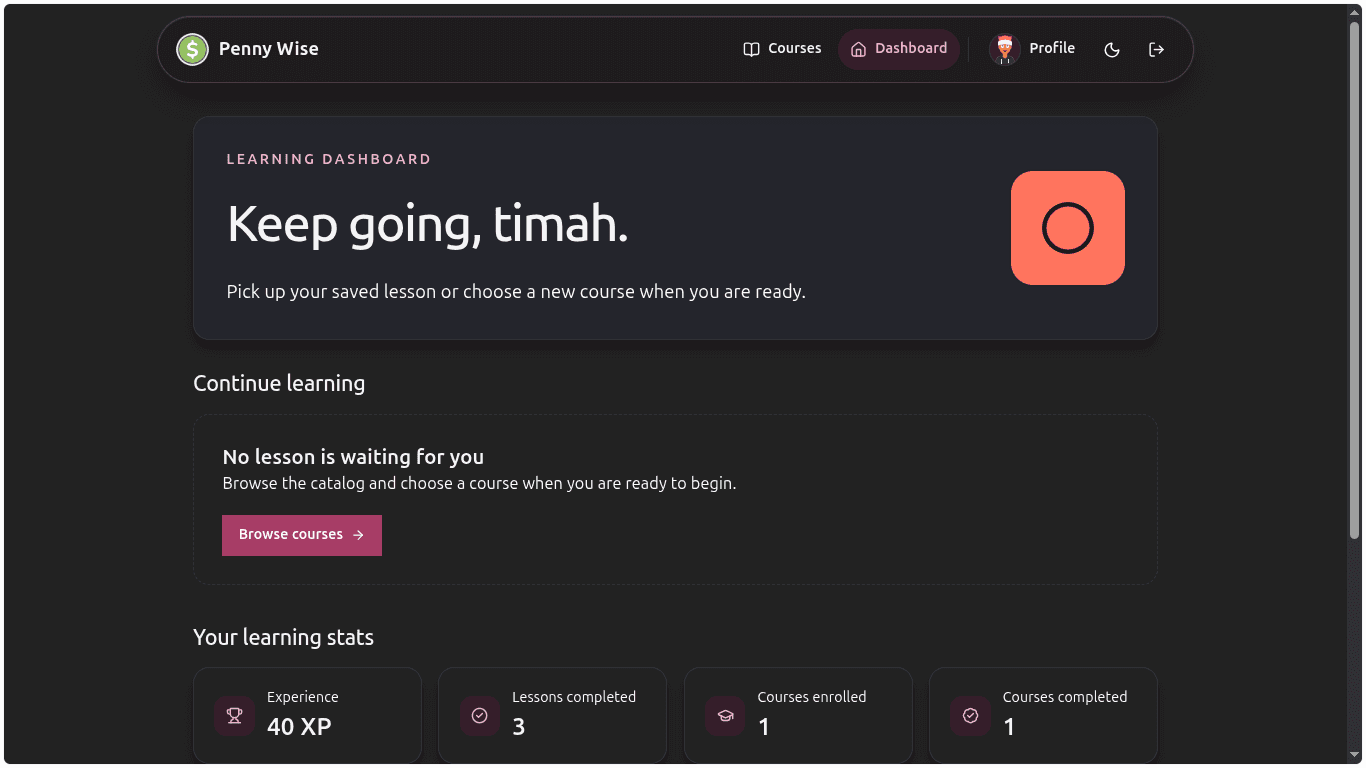This screenshot has height=768, width=1366.
Task: Click the open book Courses icon
Action: pyautogui.click(x=752, y=49)
